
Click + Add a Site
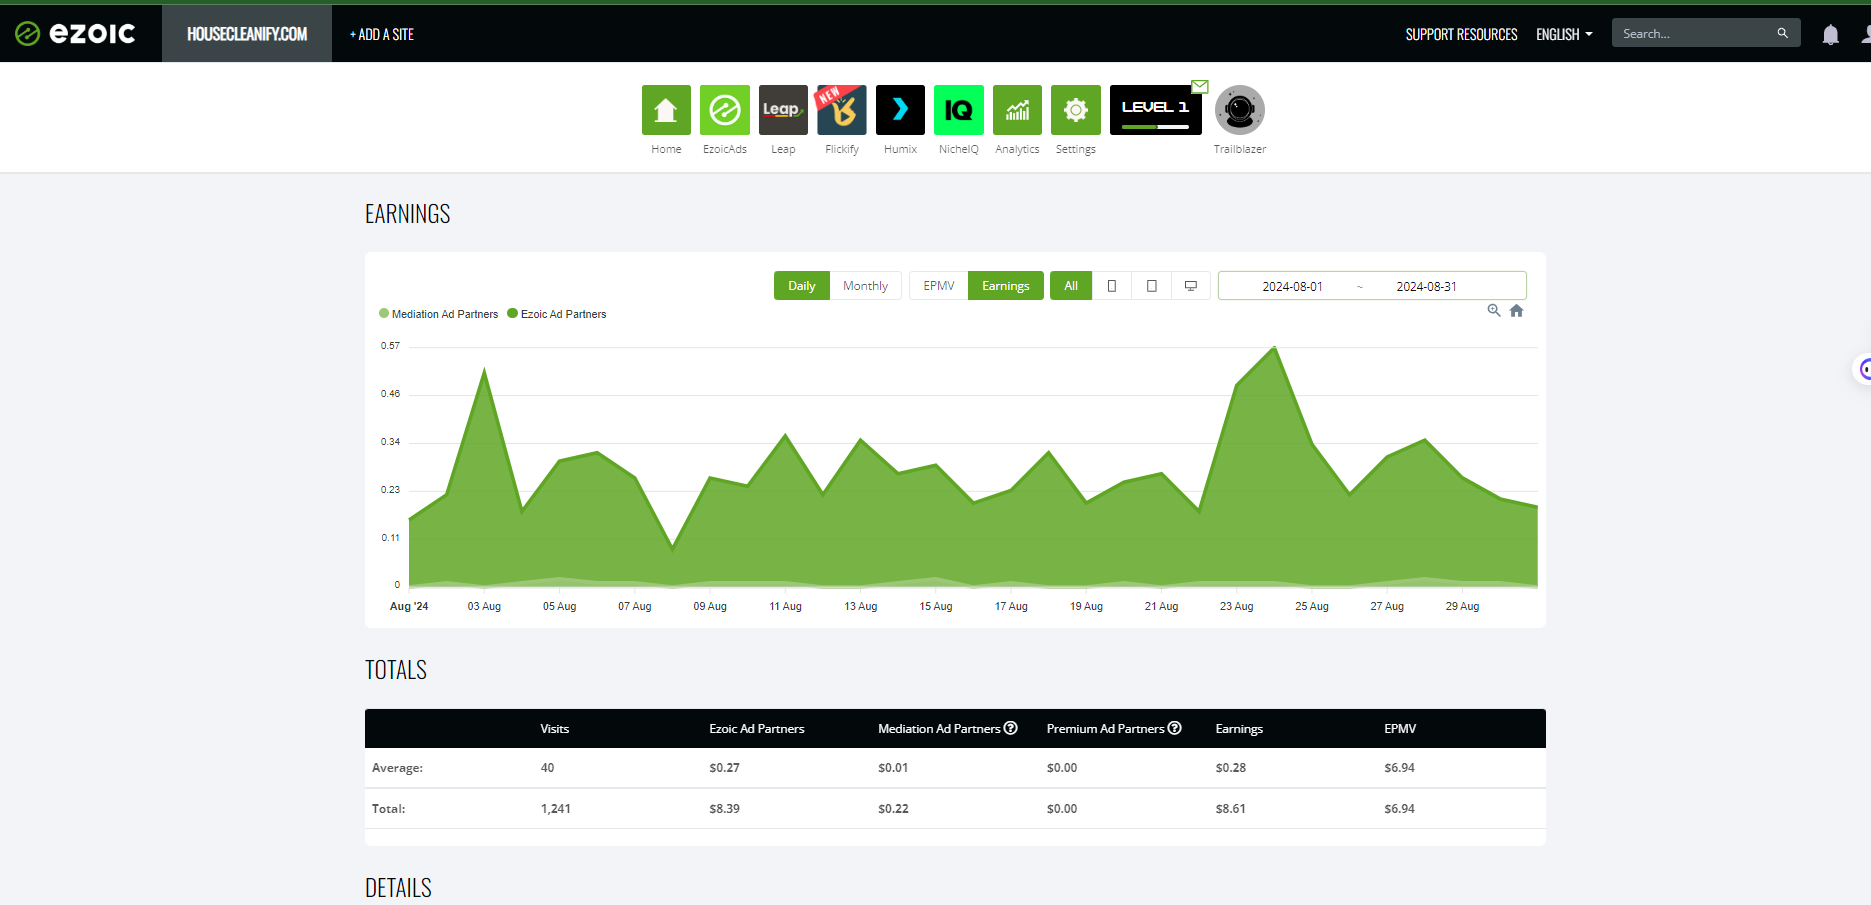(382, 34)
